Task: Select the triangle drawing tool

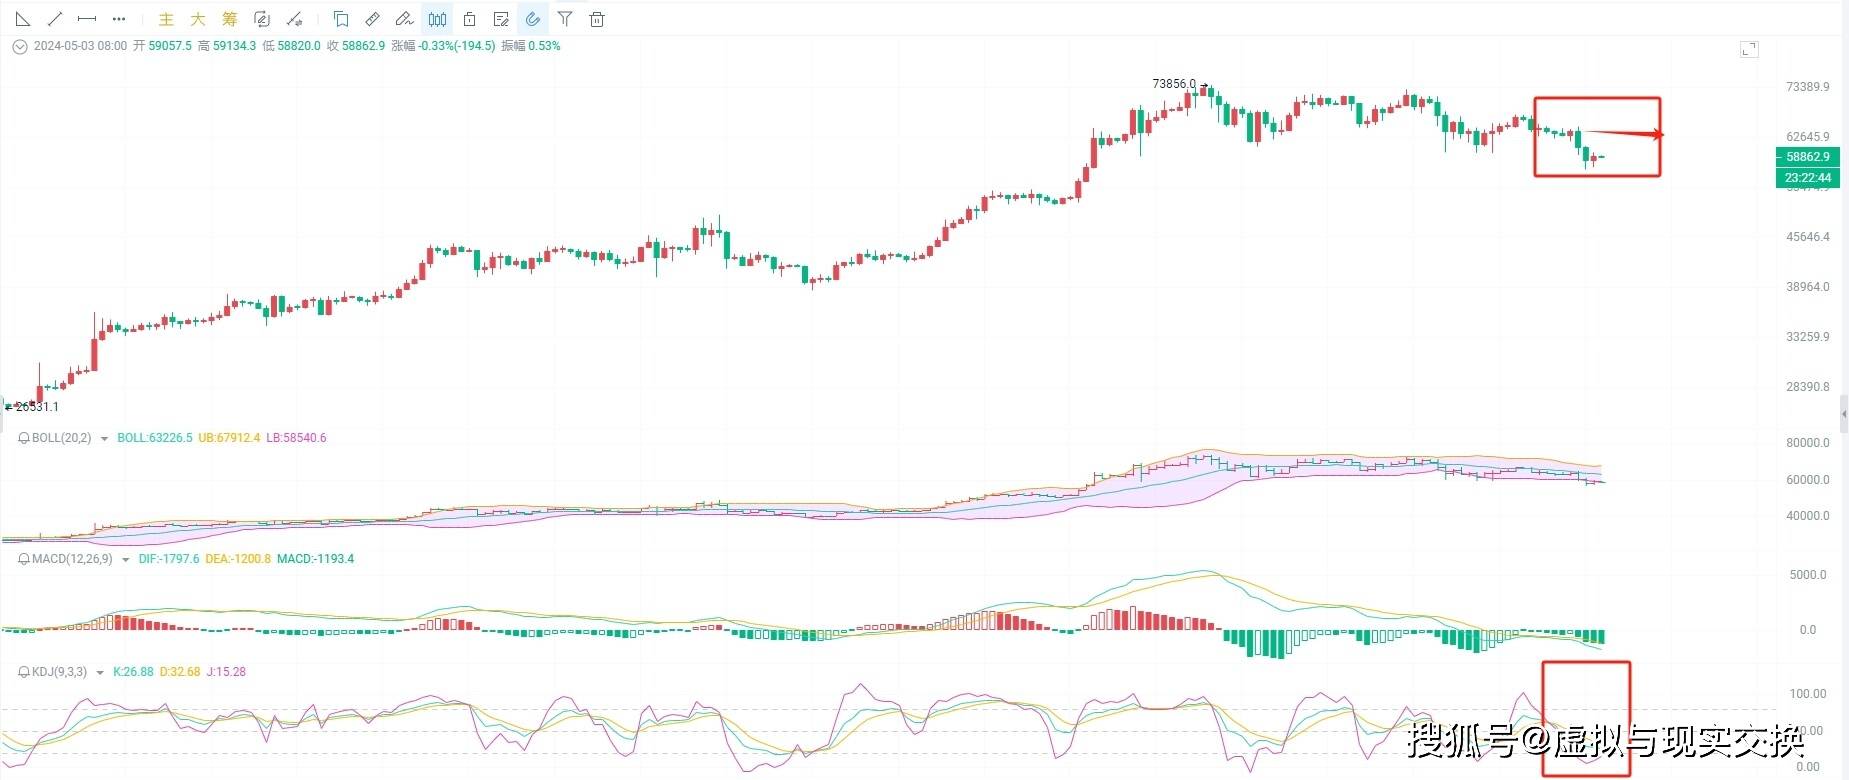Action: (x=23, y=19)
